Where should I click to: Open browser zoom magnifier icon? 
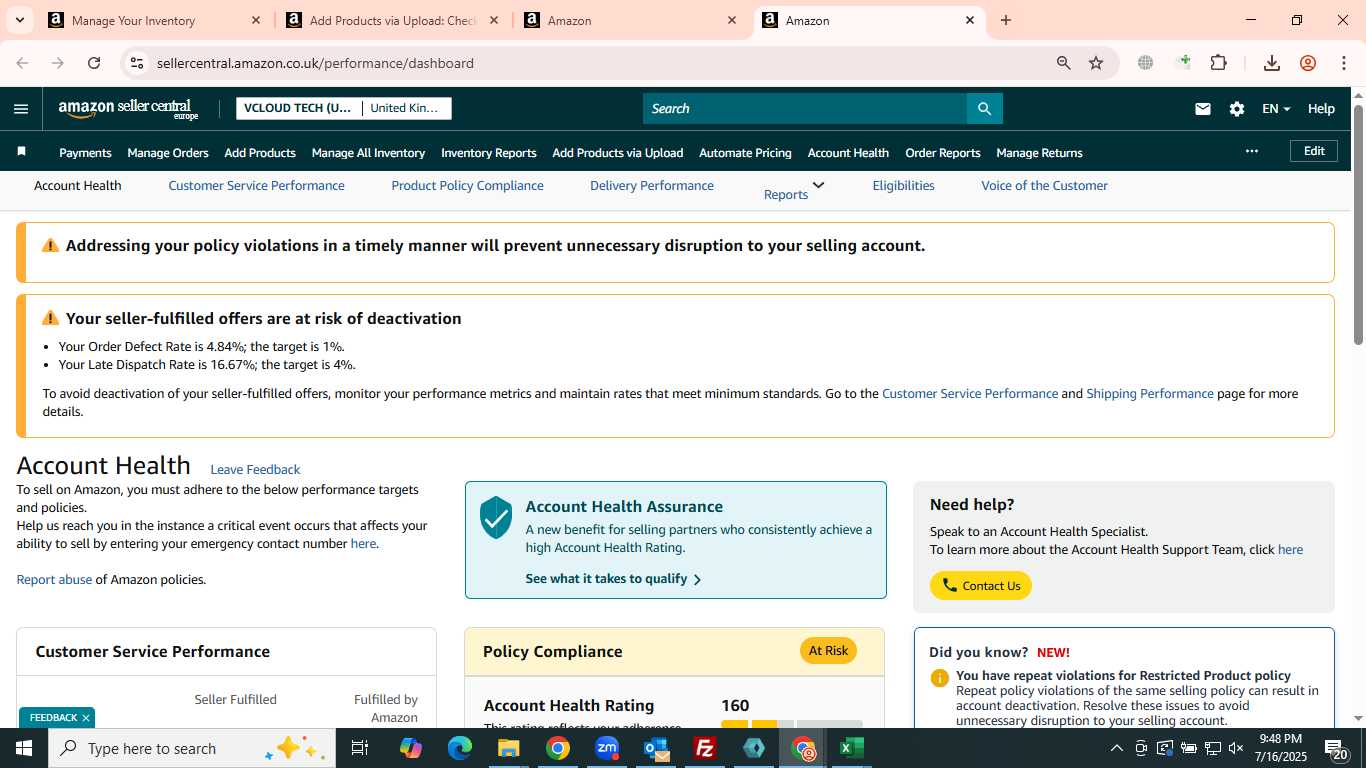tap(1064, 63)
